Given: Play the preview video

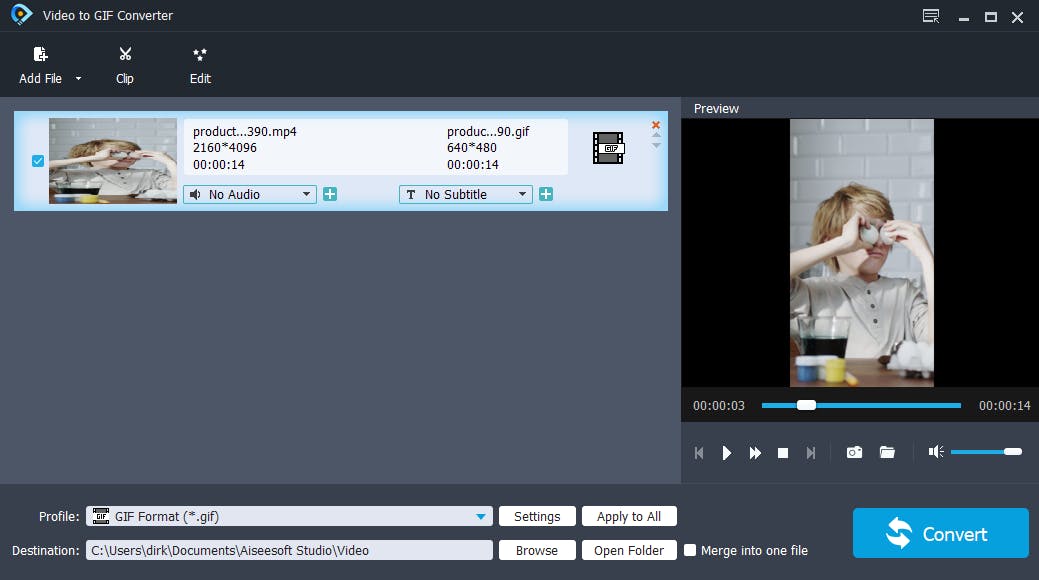Looking at the screenshot, I should coord(727,453).
